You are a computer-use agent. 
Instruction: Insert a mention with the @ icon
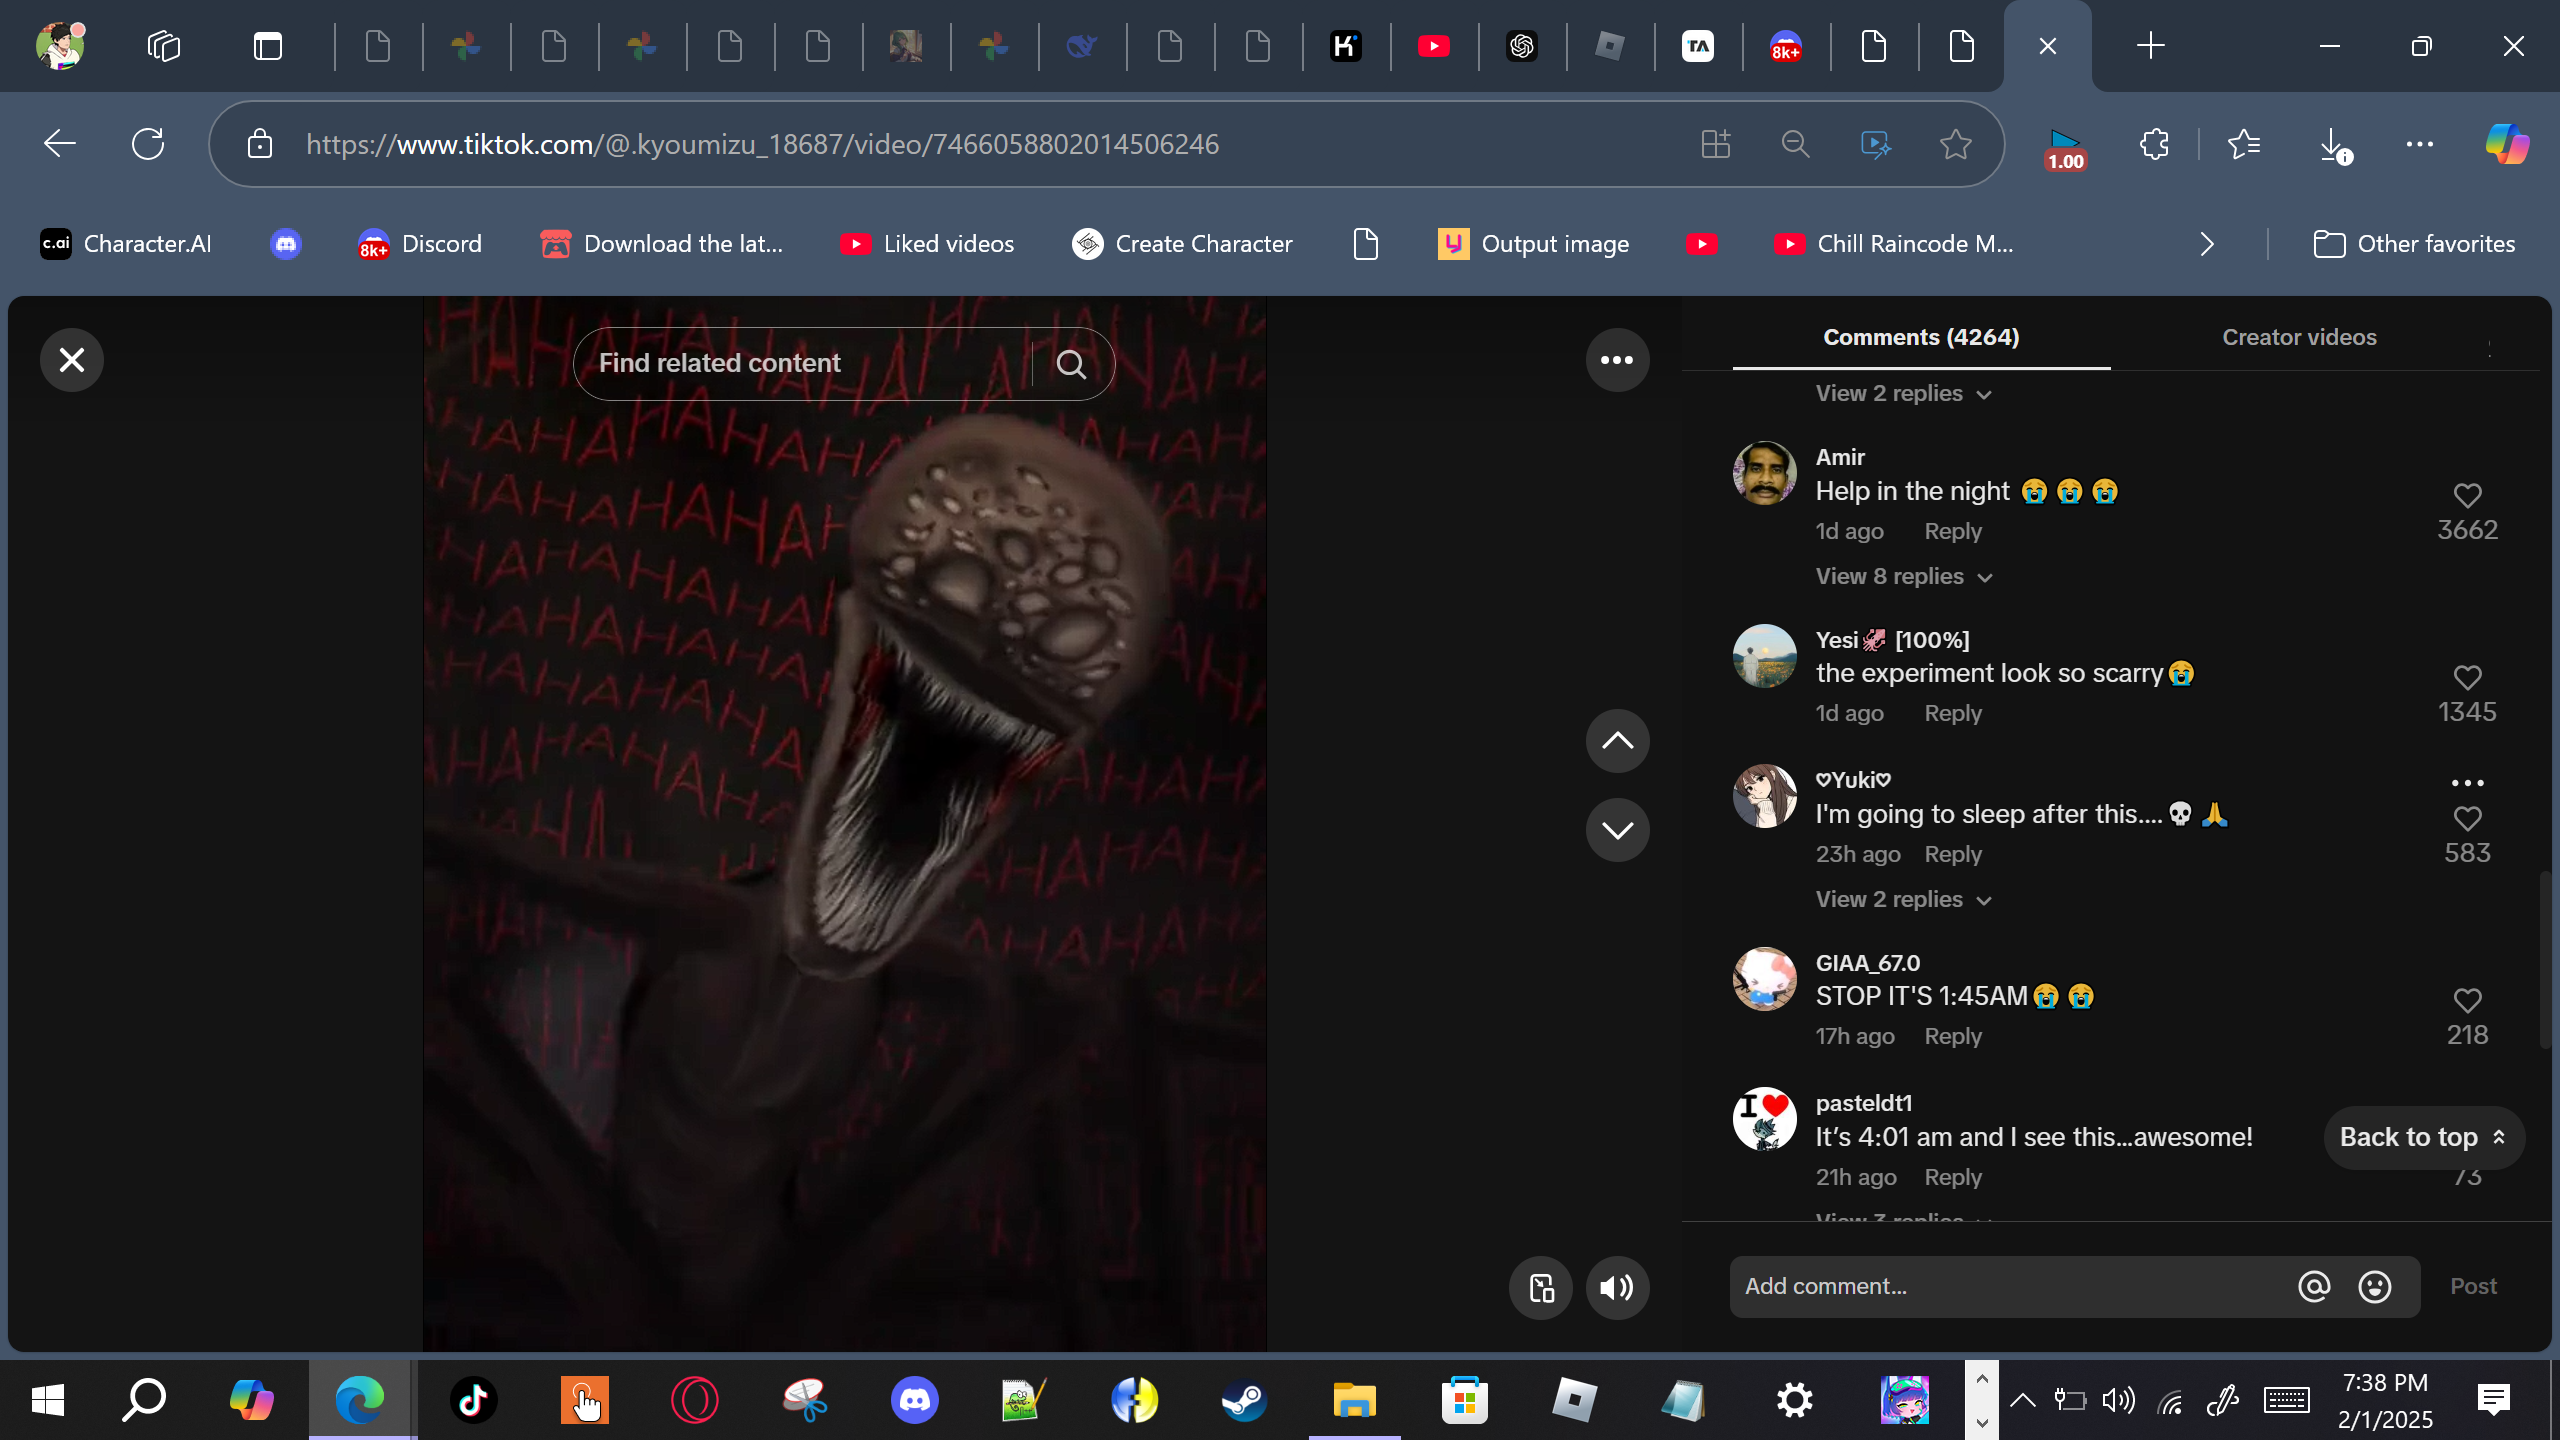(x=2314, y=1287)
